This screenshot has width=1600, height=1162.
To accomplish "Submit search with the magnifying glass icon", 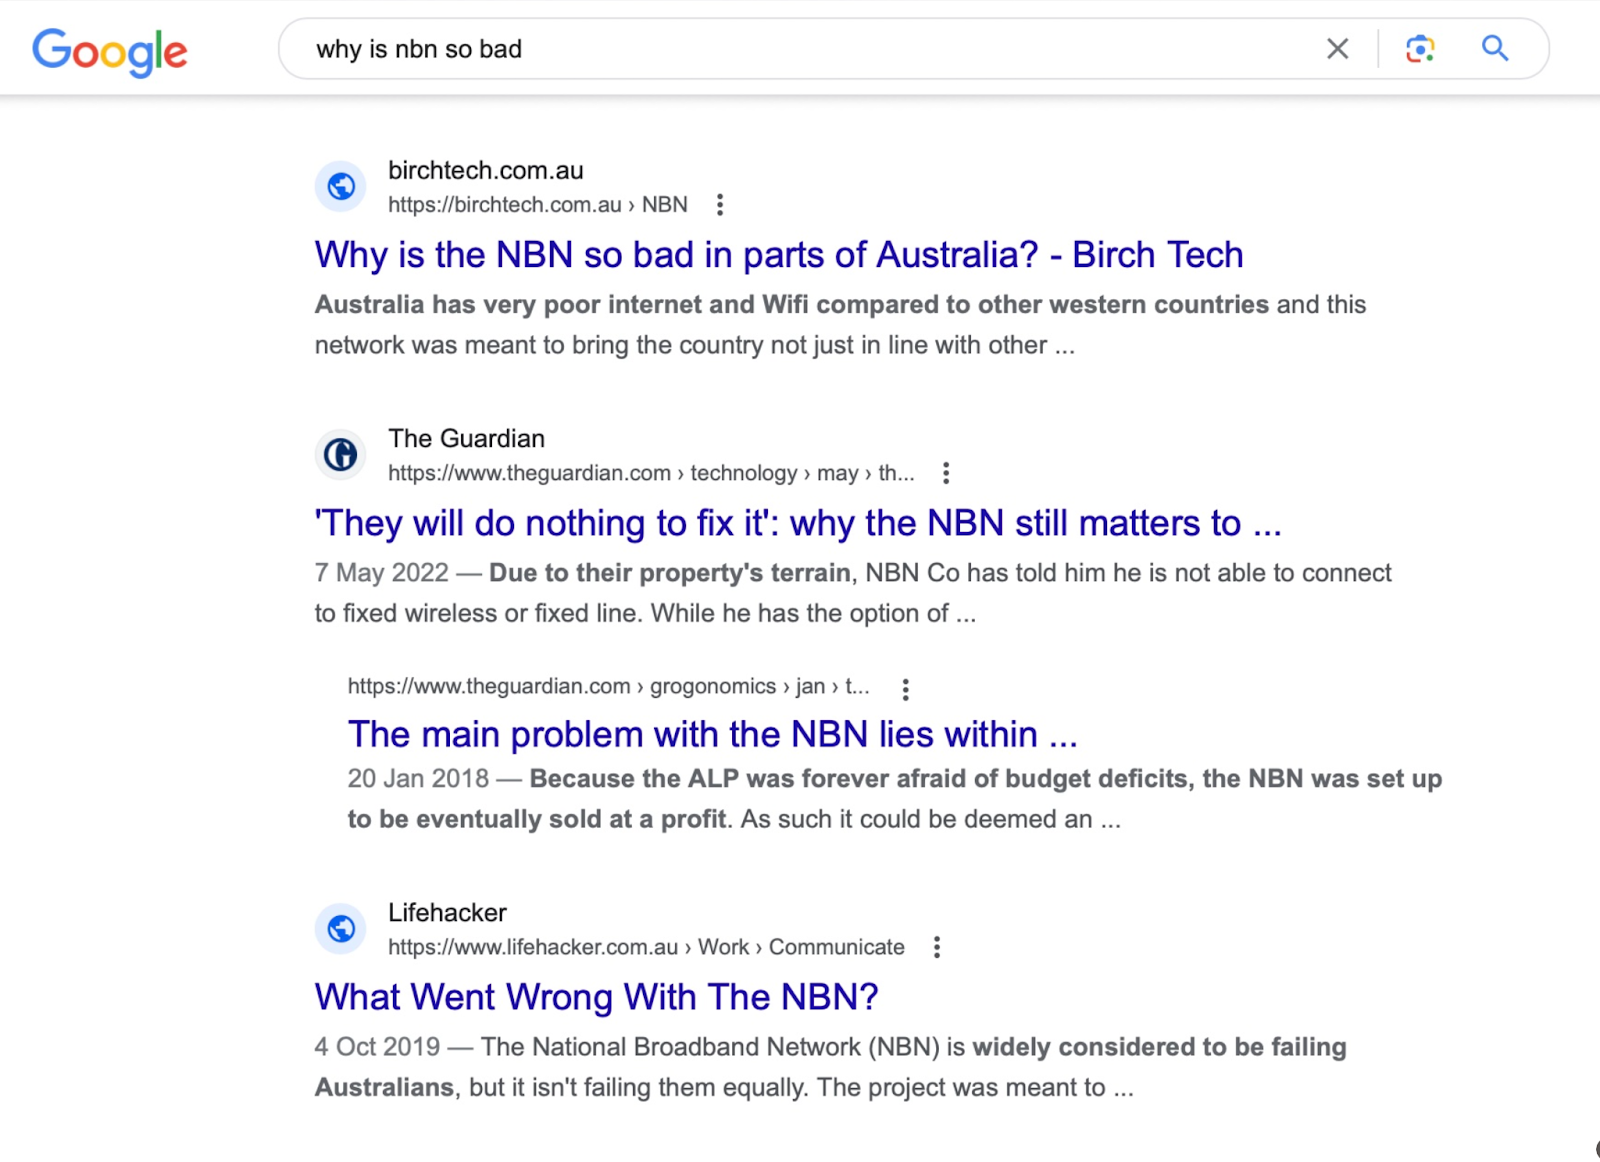I will pos(1495,48).
